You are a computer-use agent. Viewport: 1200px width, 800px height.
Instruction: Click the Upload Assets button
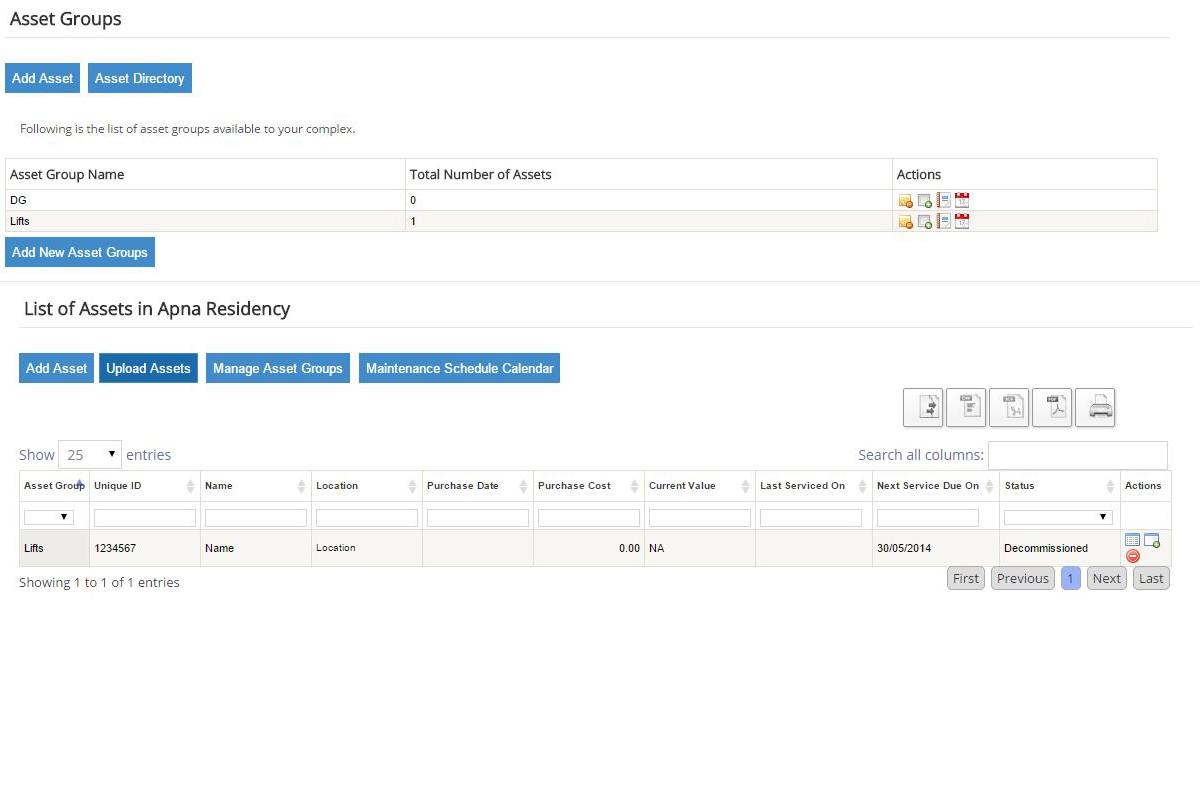(x=148, y=368)
